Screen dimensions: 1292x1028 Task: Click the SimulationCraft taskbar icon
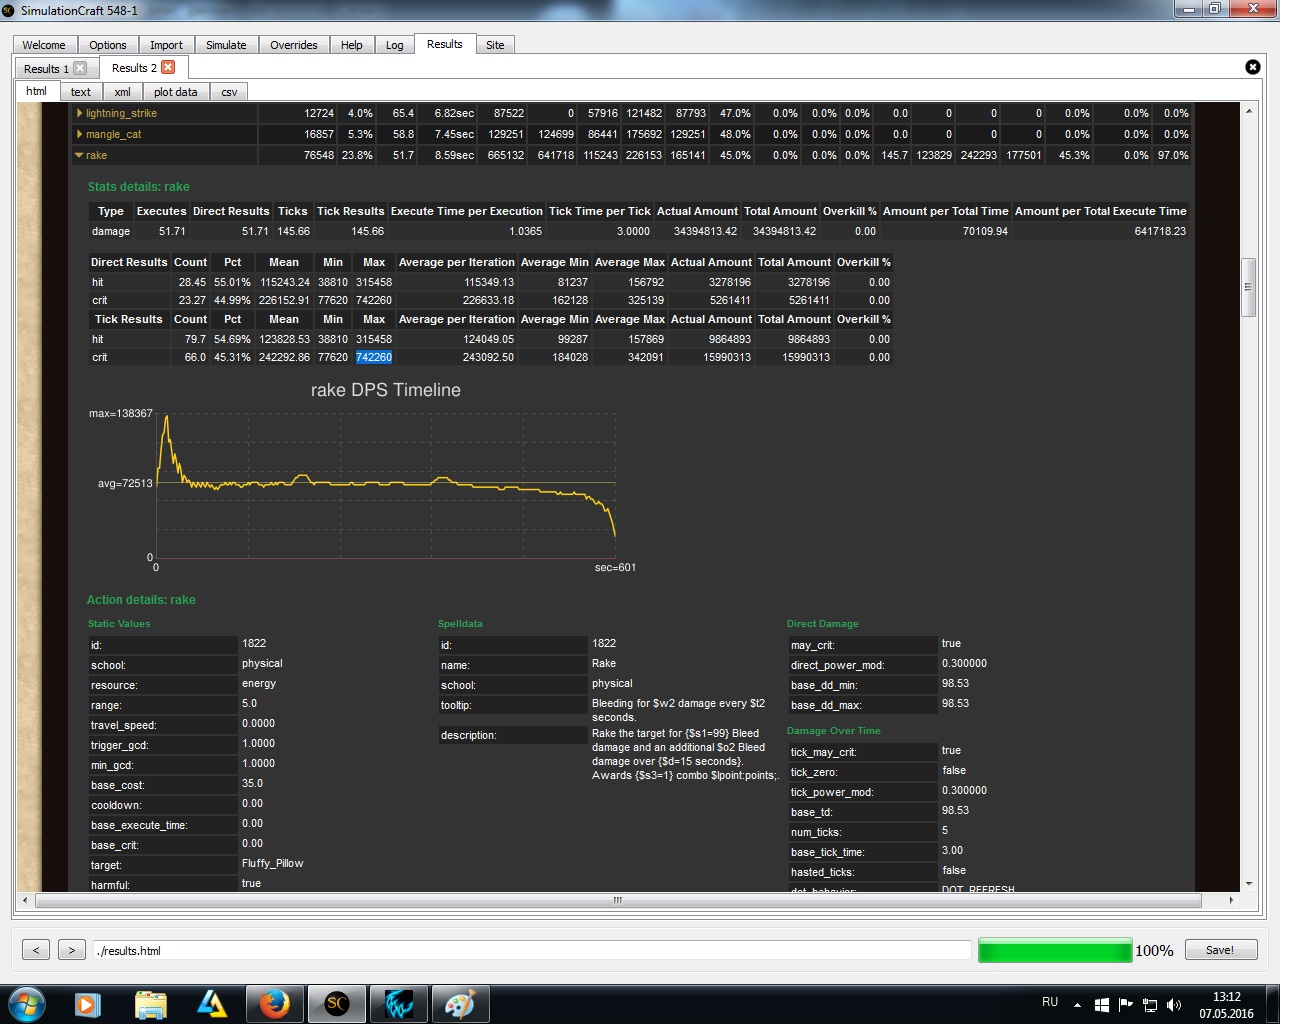pyautogui.click(x=337, y=1004)
